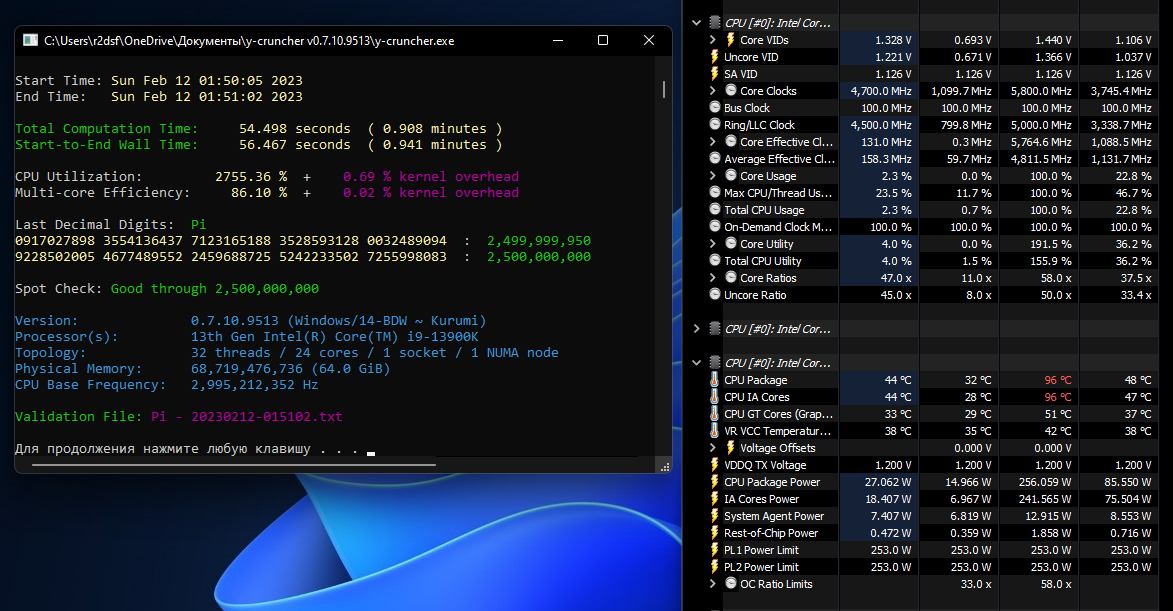Viewport: 1173px width, 611px height.
Task: Click the clock icon beside Core Clocks
Action: click(731, 90)
